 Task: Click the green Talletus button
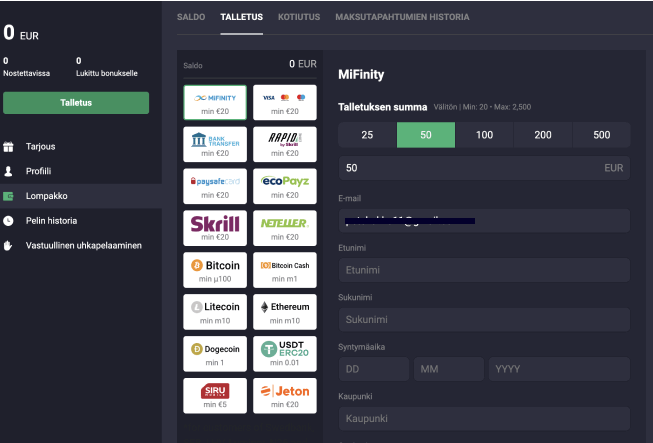coord(76,103)
